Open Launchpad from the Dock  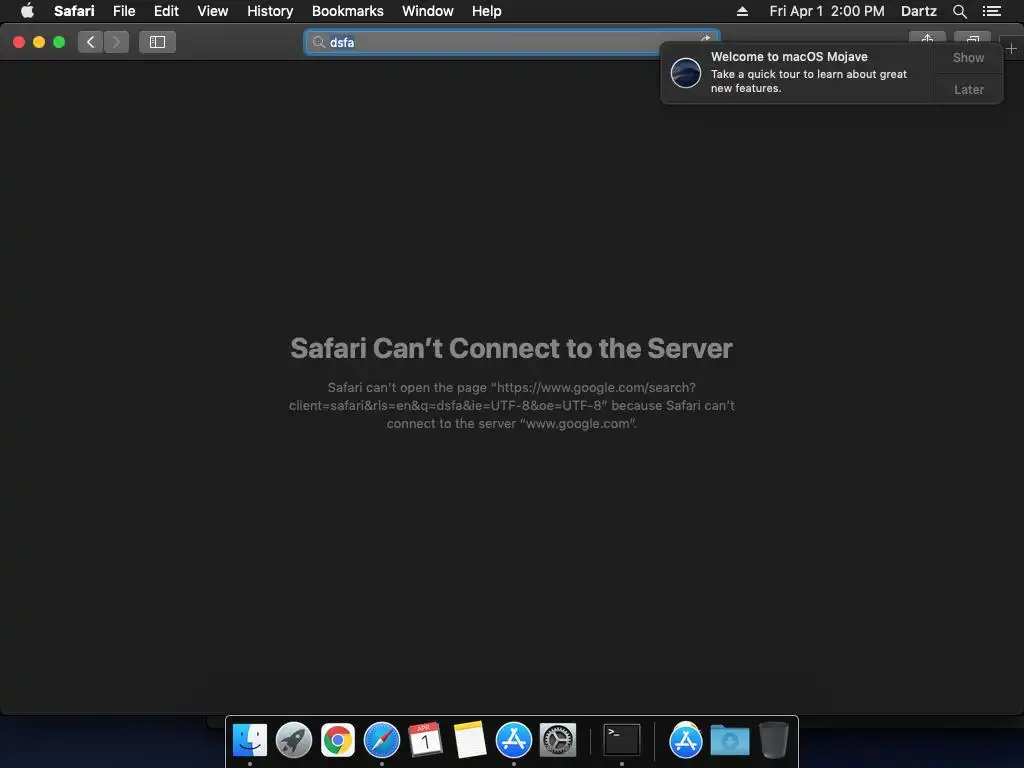(x=294, y=740)
